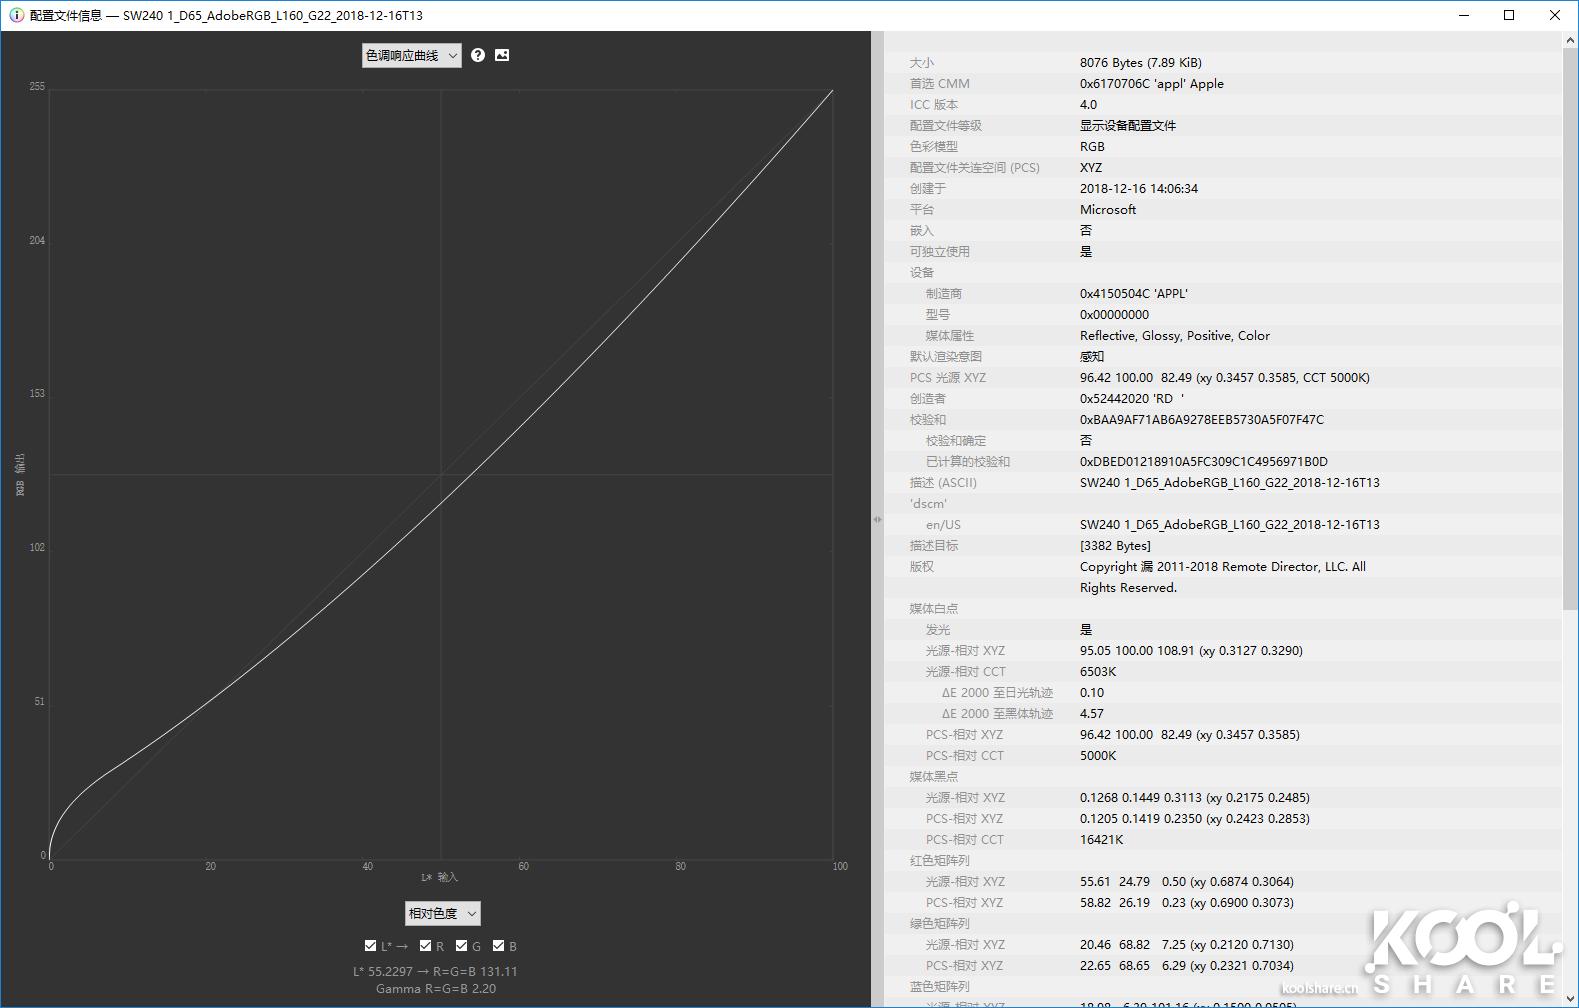Close the profile information window
Image resolution: width=1579 pixels, height=1008 pixels.
click(x=1554, y=15)
